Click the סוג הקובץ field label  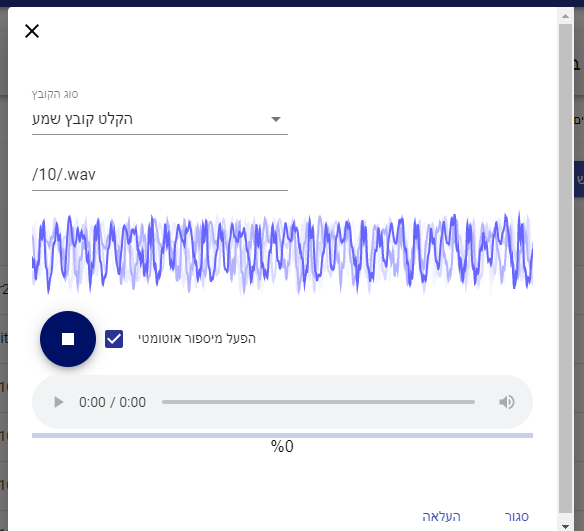click(55, 94)
